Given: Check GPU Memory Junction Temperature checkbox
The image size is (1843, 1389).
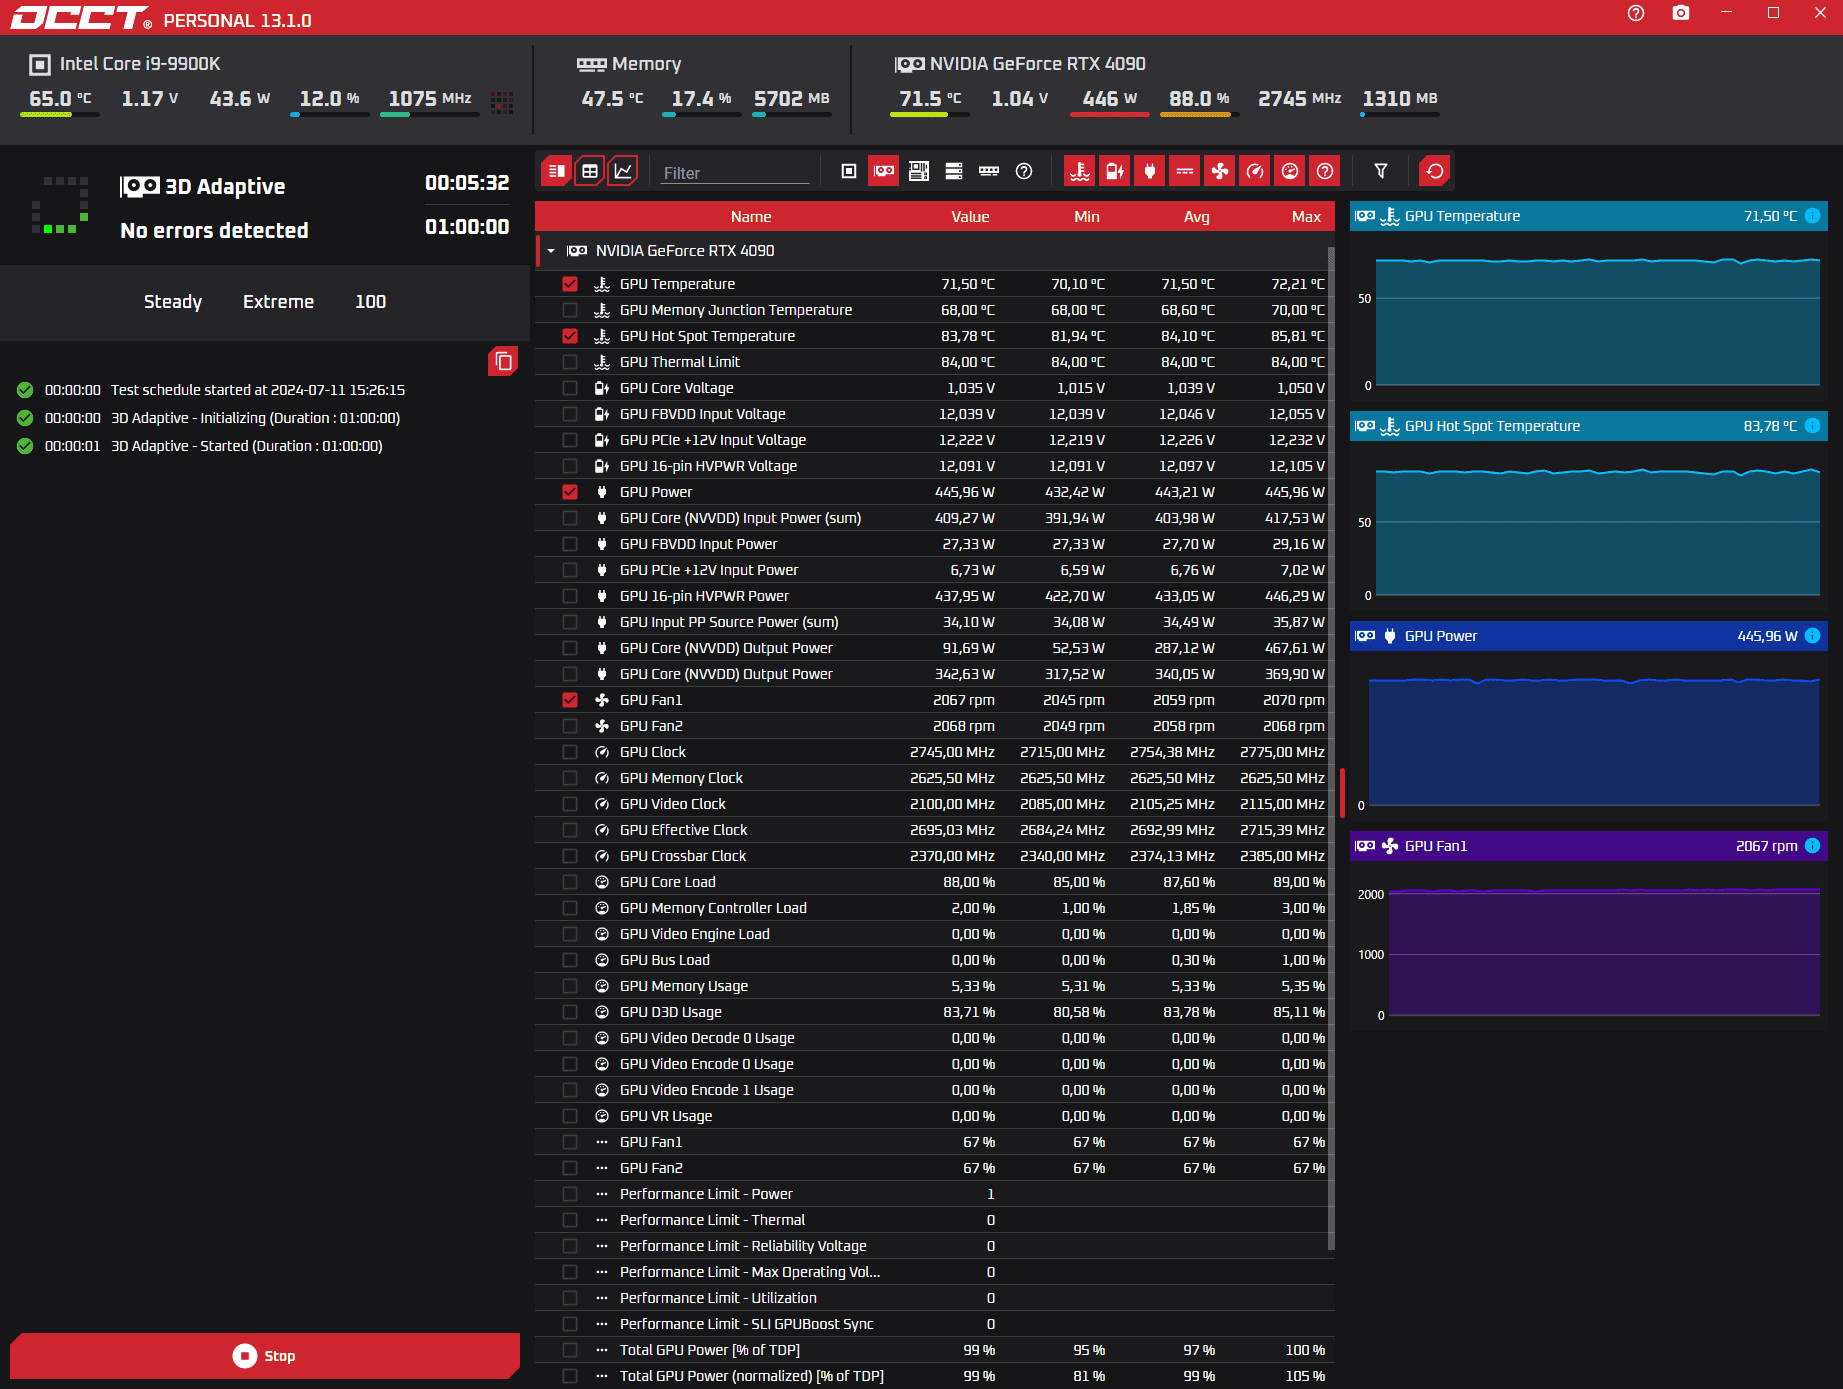Looking at the screenshot, I should click(570, 310).
